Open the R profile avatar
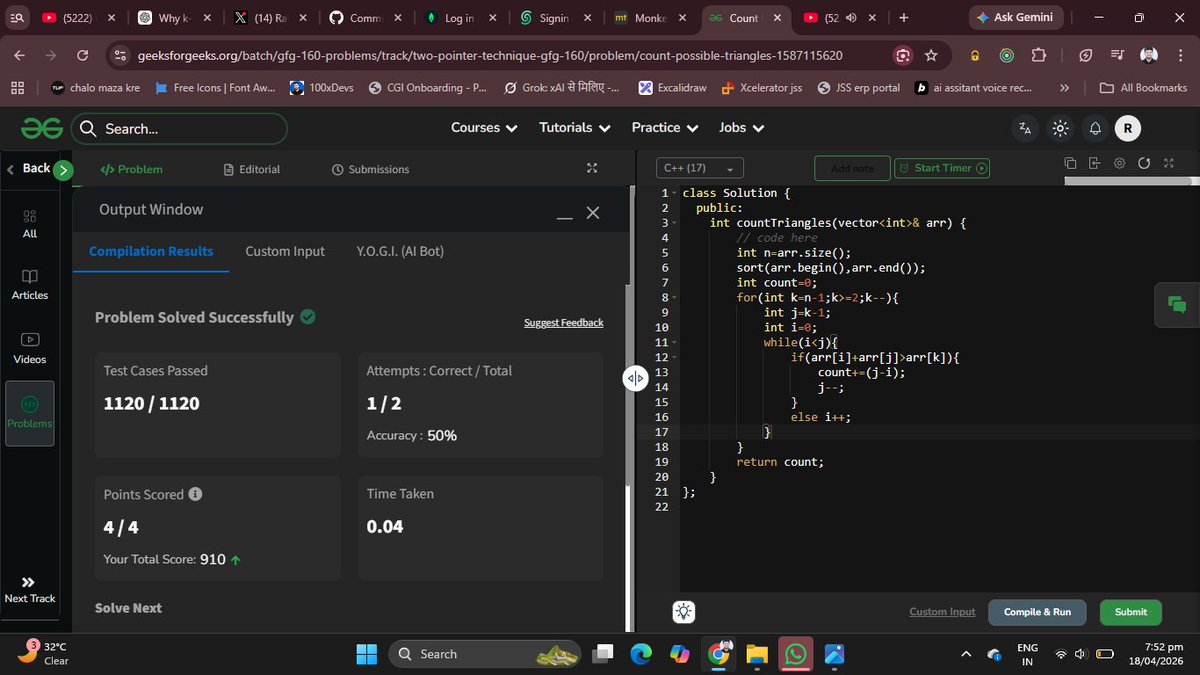The width and height of the screenshot is (1200, 675). pyautogui.click(x=1128, y=128)
